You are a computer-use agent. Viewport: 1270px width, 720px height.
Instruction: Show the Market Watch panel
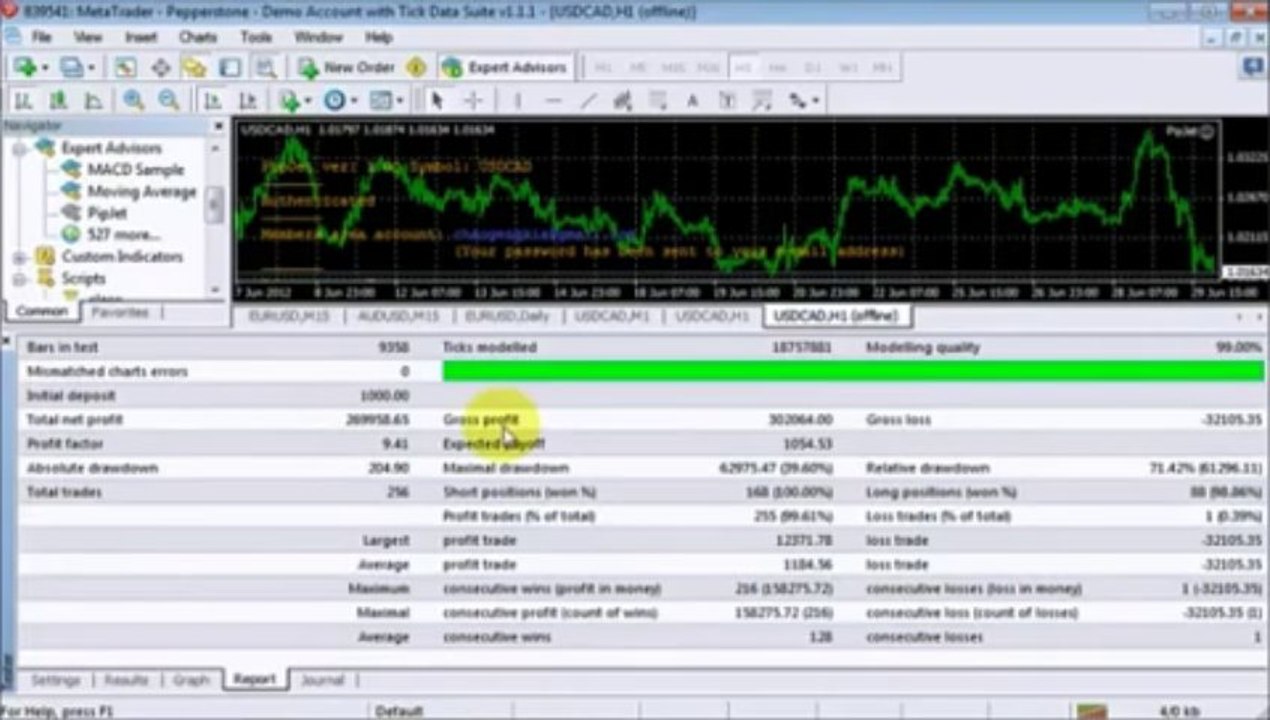(125, 67)
